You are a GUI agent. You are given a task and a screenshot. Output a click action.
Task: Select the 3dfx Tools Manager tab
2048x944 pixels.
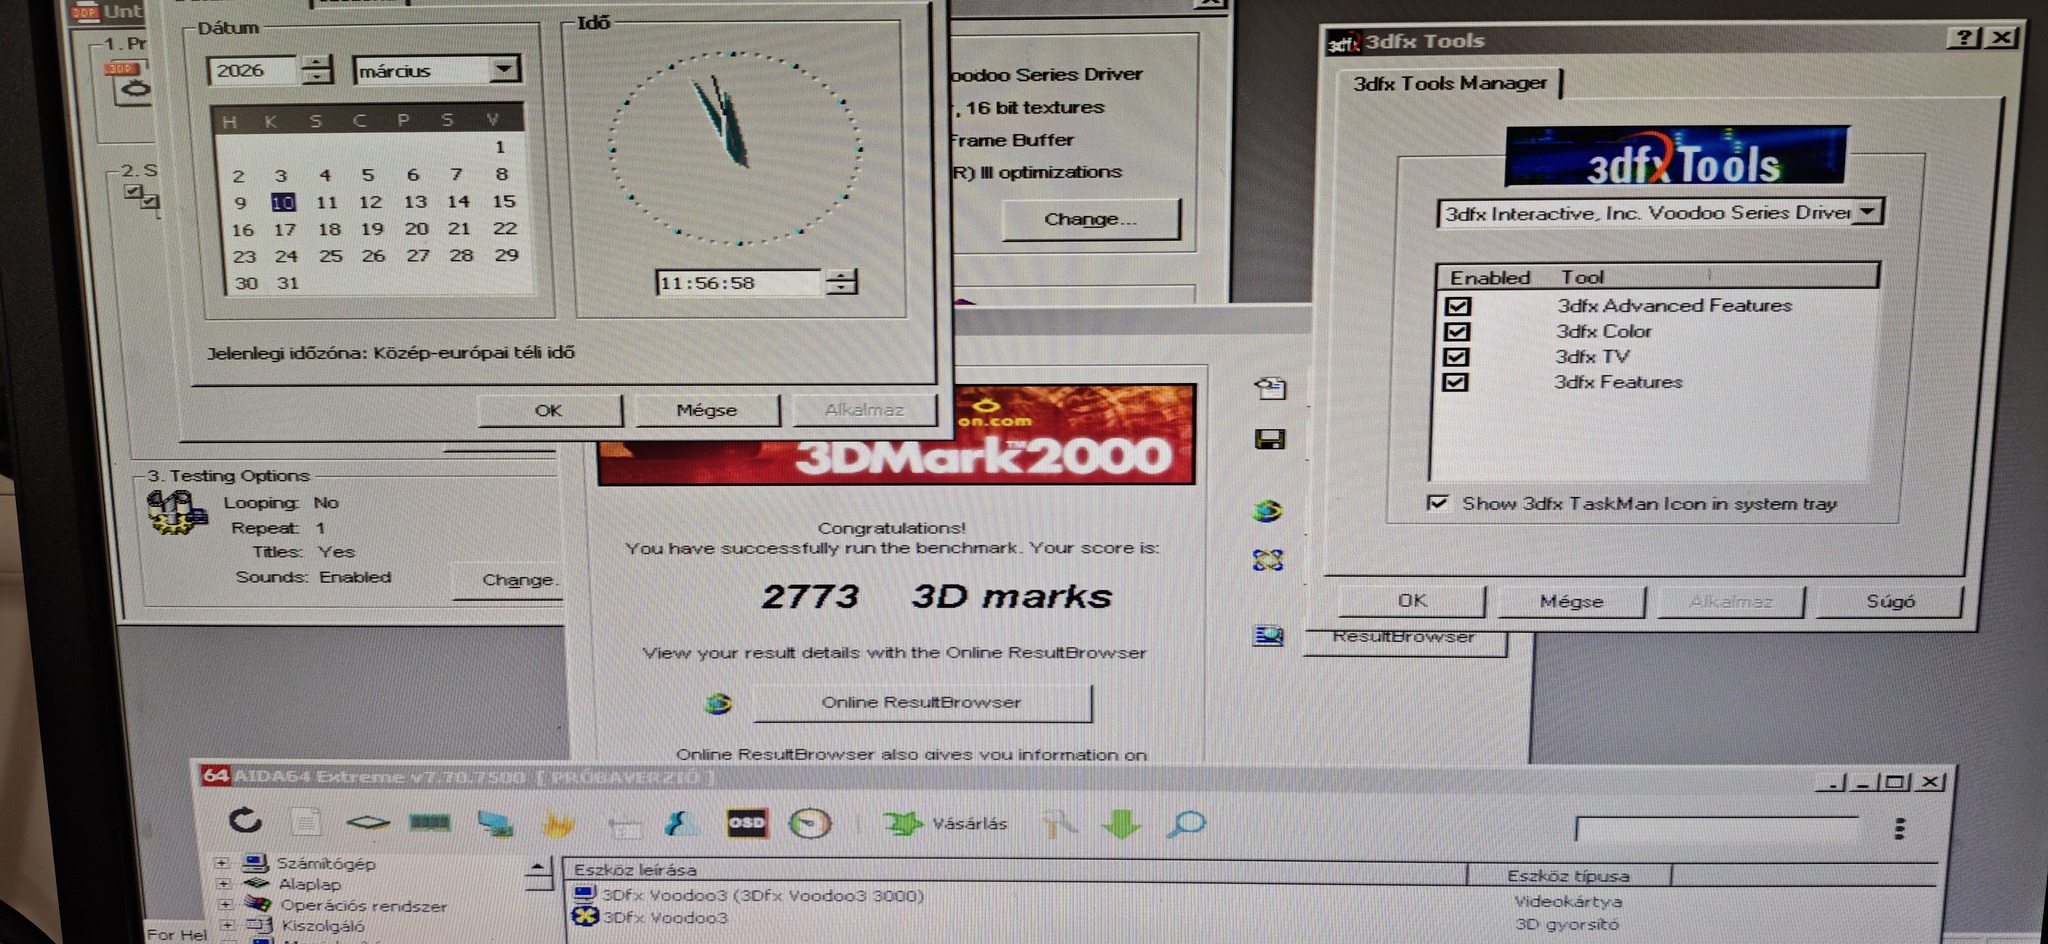pos(1449,83)
